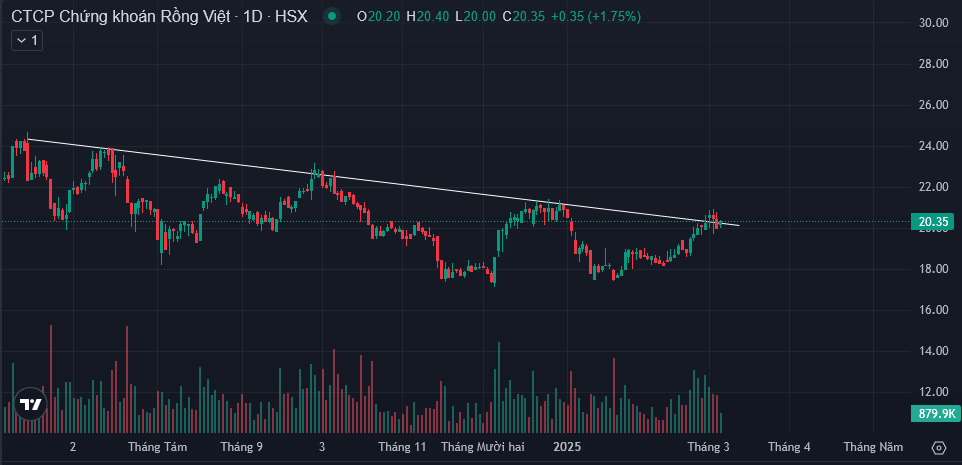The width and height of the screenshot is (962, 465).
Task: Click the open value O20.20
Action: pyautogui.click(x=380, y=17)
